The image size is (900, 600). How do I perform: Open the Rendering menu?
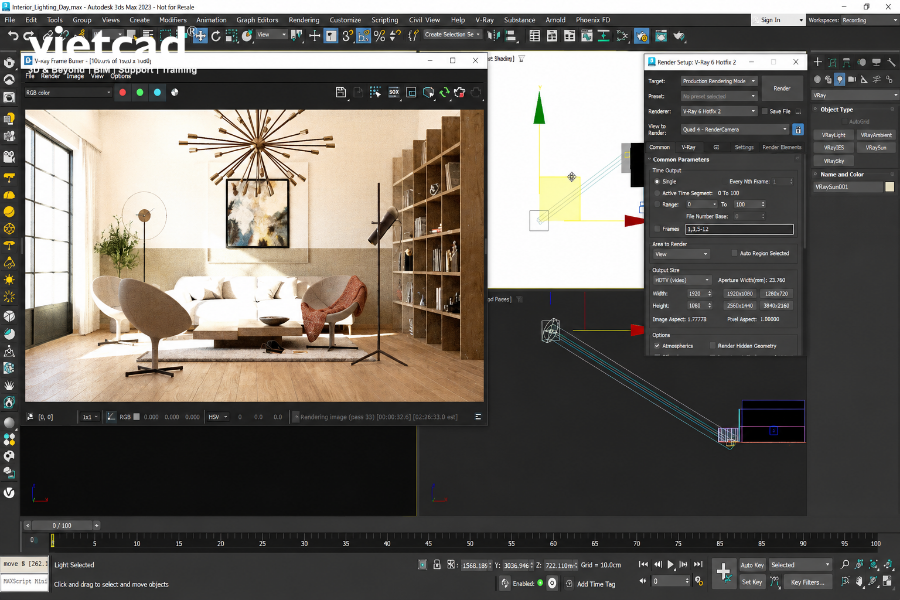click(304, 20)
